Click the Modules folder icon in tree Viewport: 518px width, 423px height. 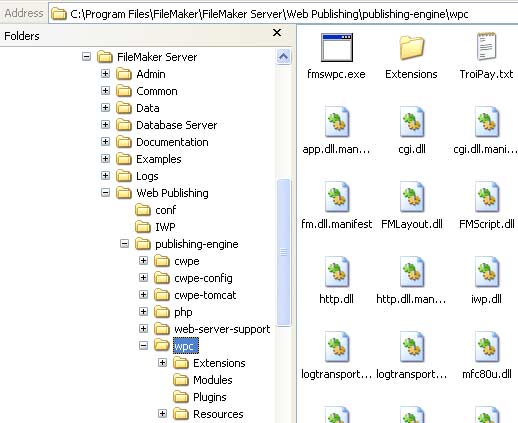coord(181,380)
